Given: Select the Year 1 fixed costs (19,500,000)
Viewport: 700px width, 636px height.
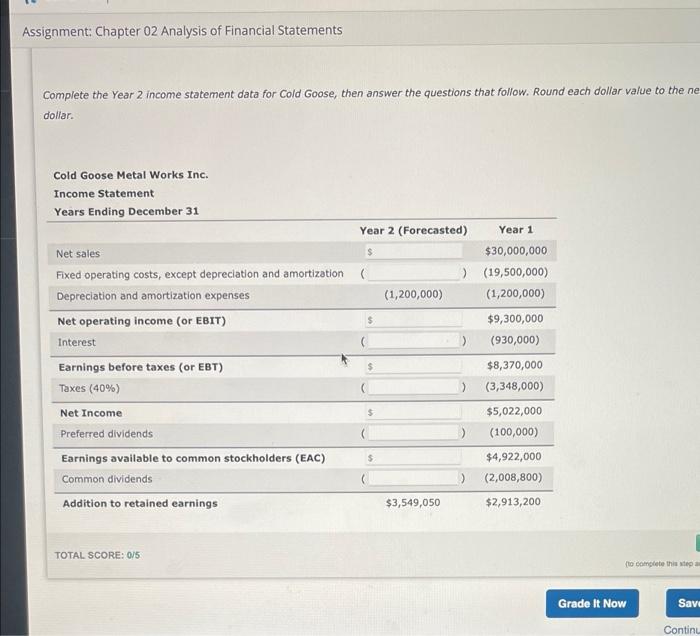Looking at the screenshot, I should coord(516,272).
